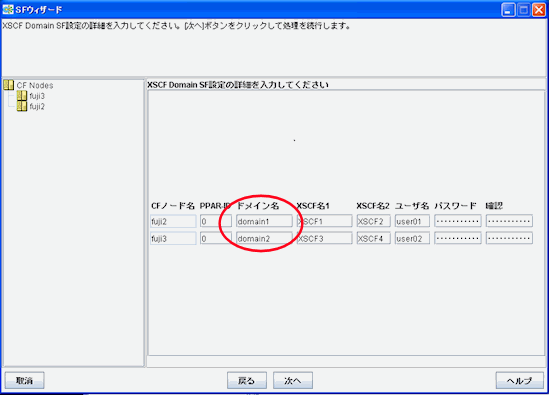Open help with the ヘルプ button

point(520,380)
